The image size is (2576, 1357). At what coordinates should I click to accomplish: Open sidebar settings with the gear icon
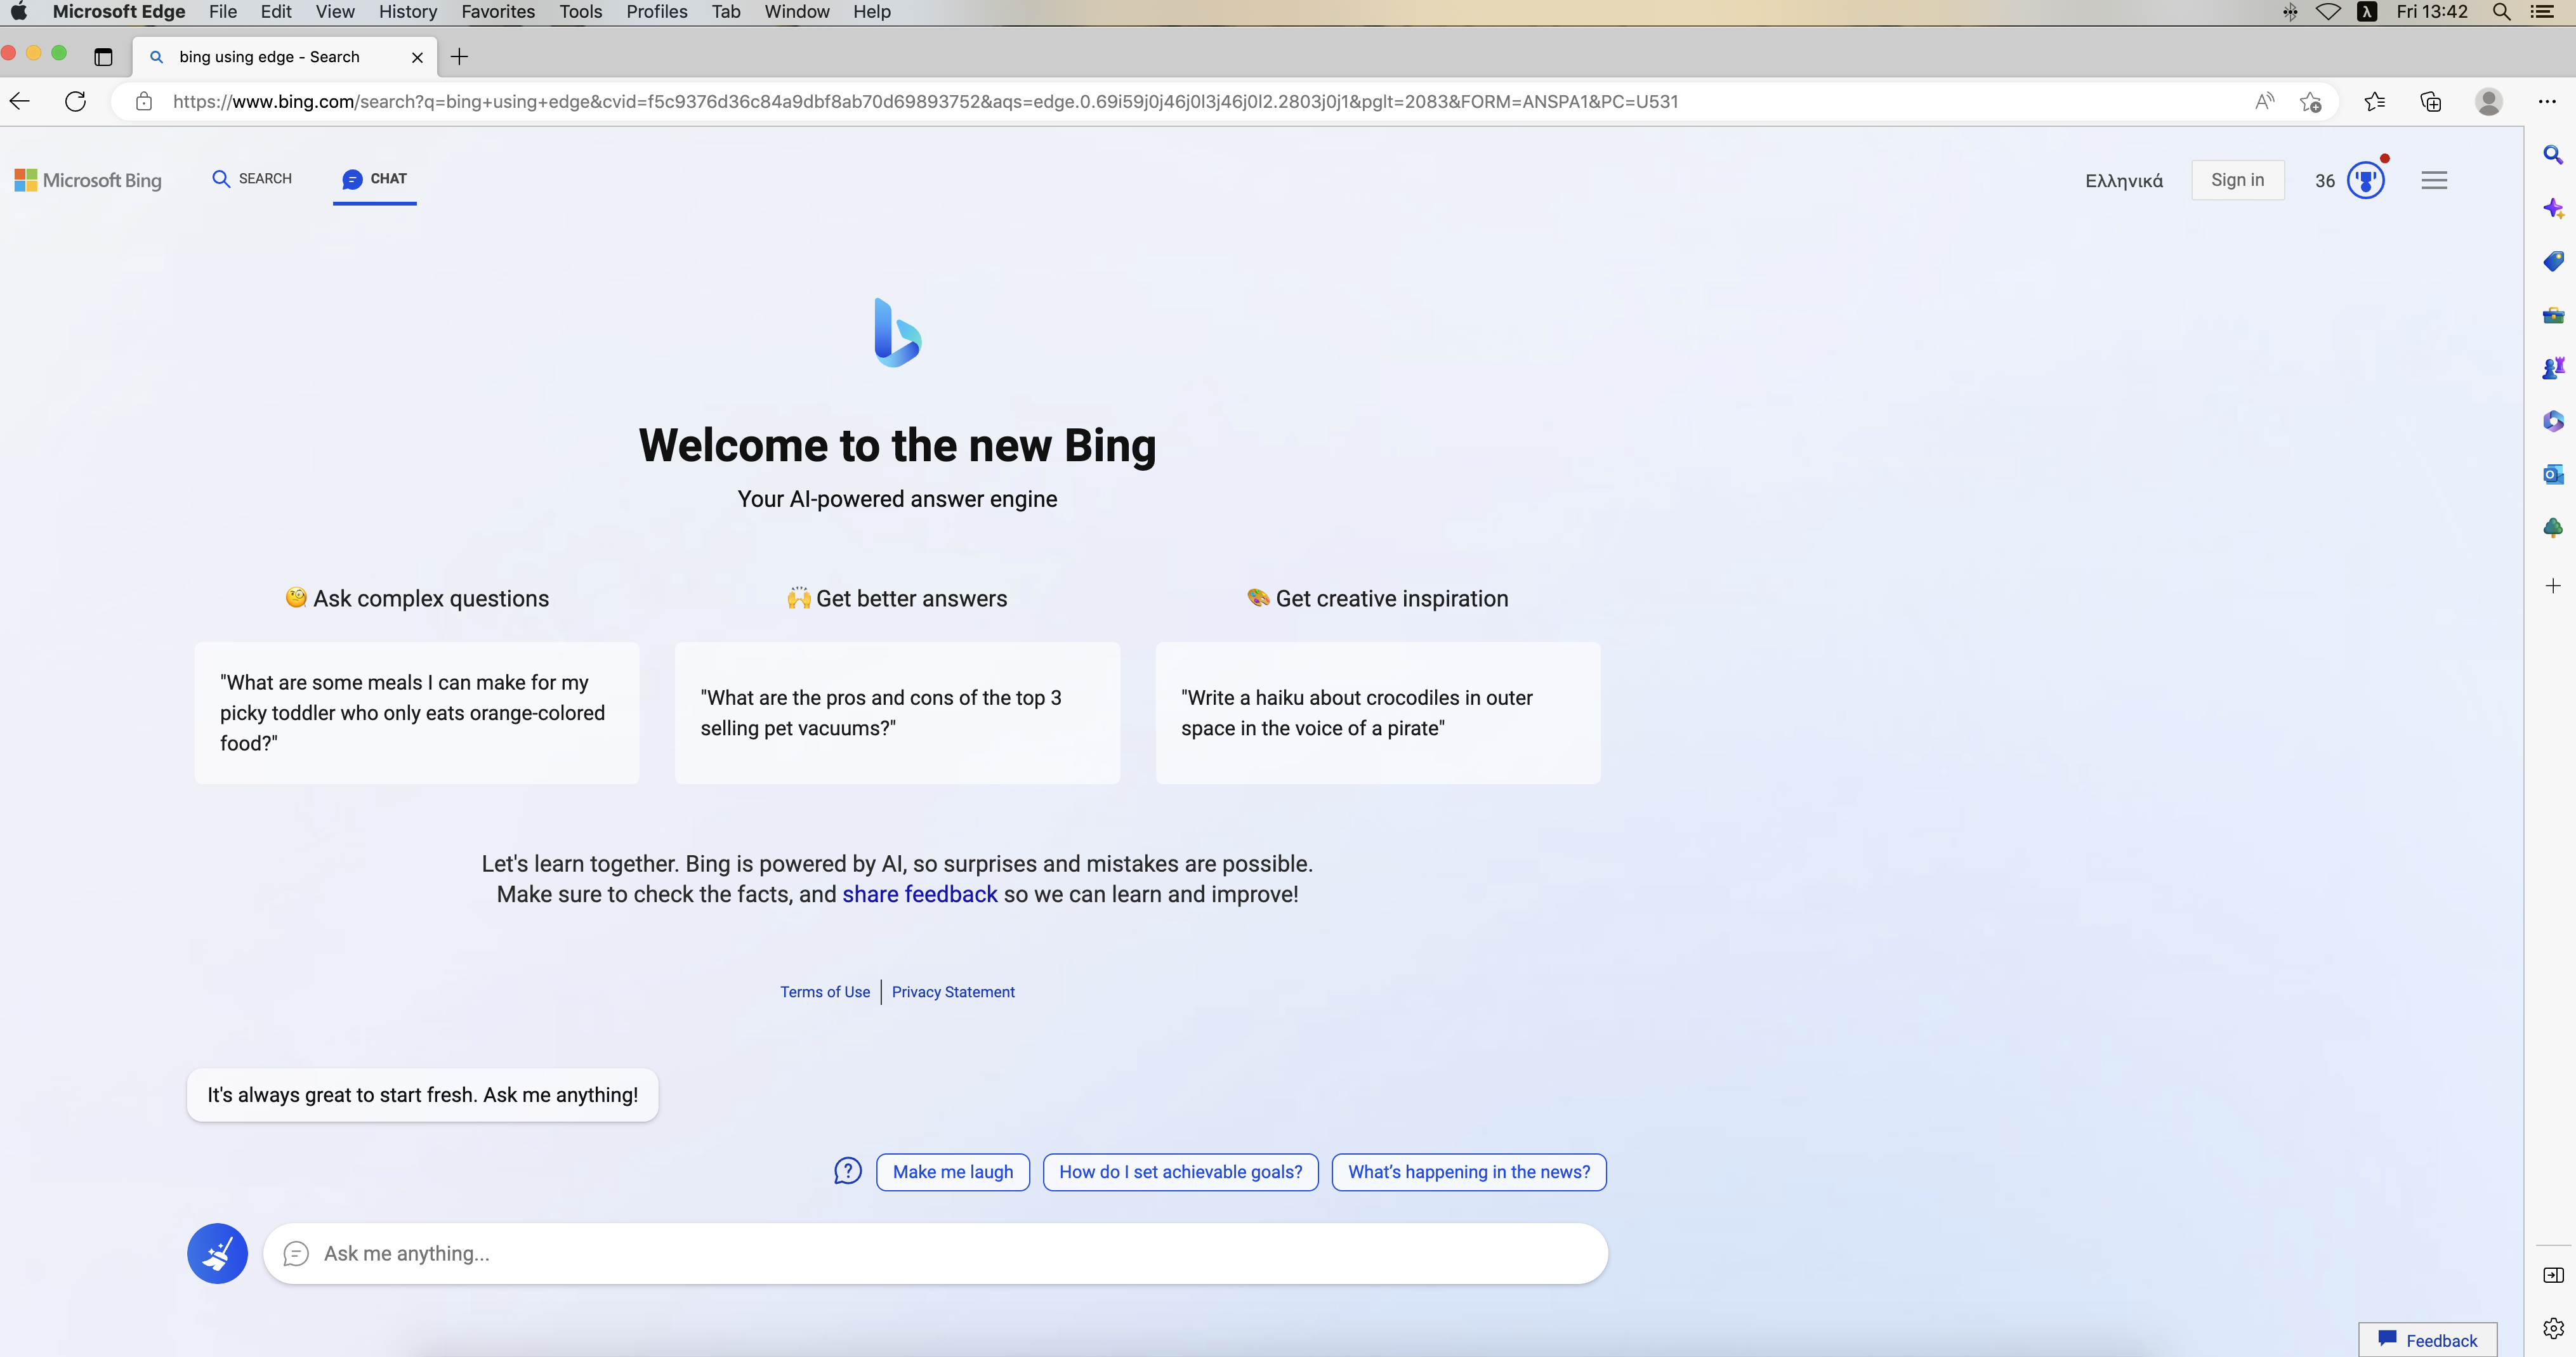point(2553,1327)
